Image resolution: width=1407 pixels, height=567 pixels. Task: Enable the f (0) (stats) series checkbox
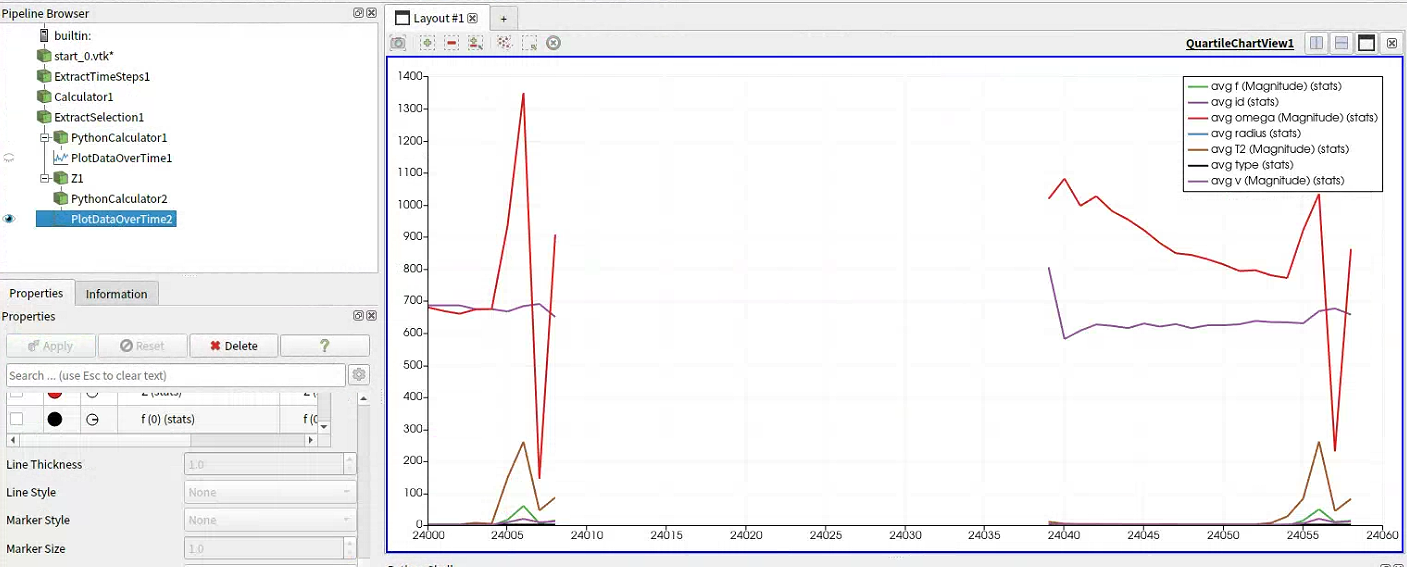click(x=17, y=419)
